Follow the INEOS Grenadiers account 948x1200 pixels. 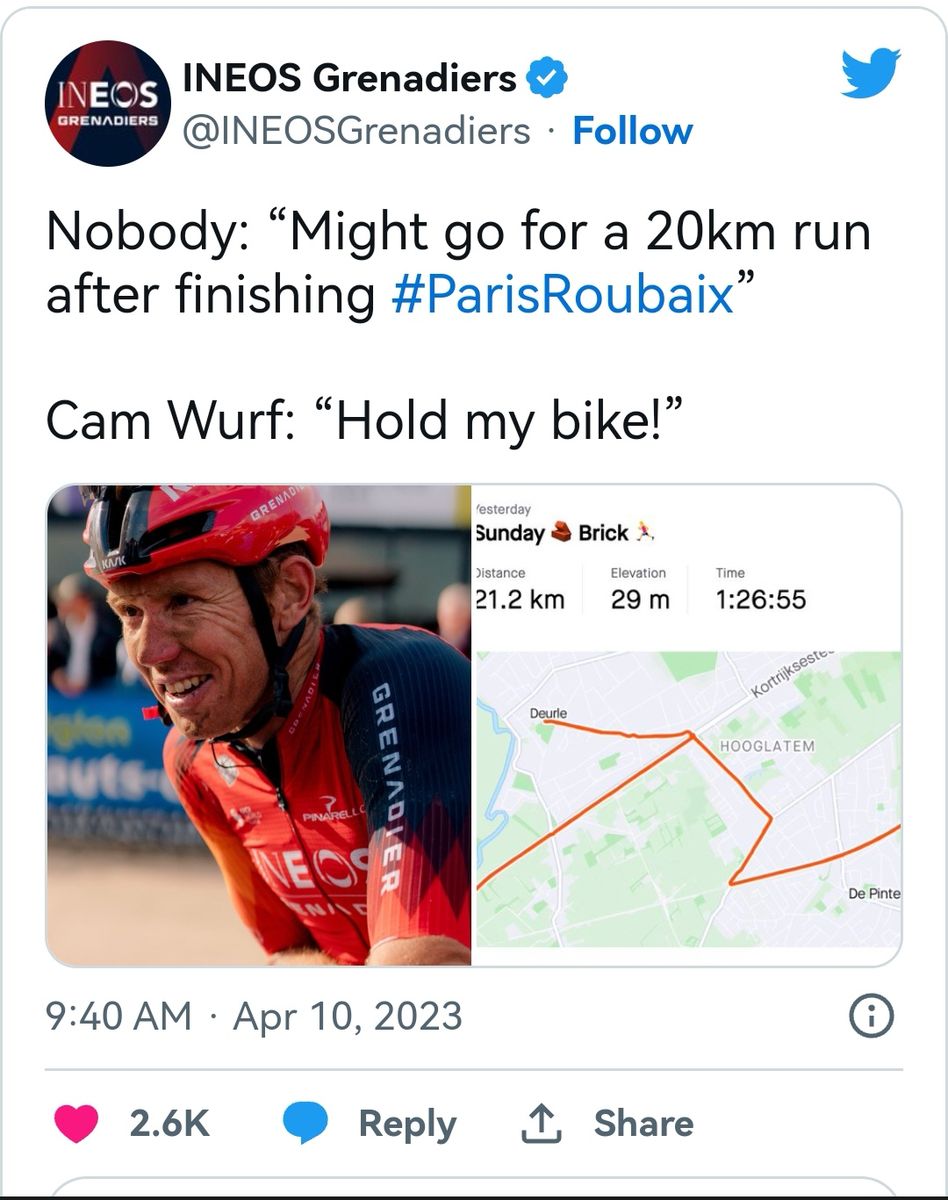pyautogui.click(x=632, y=131)
